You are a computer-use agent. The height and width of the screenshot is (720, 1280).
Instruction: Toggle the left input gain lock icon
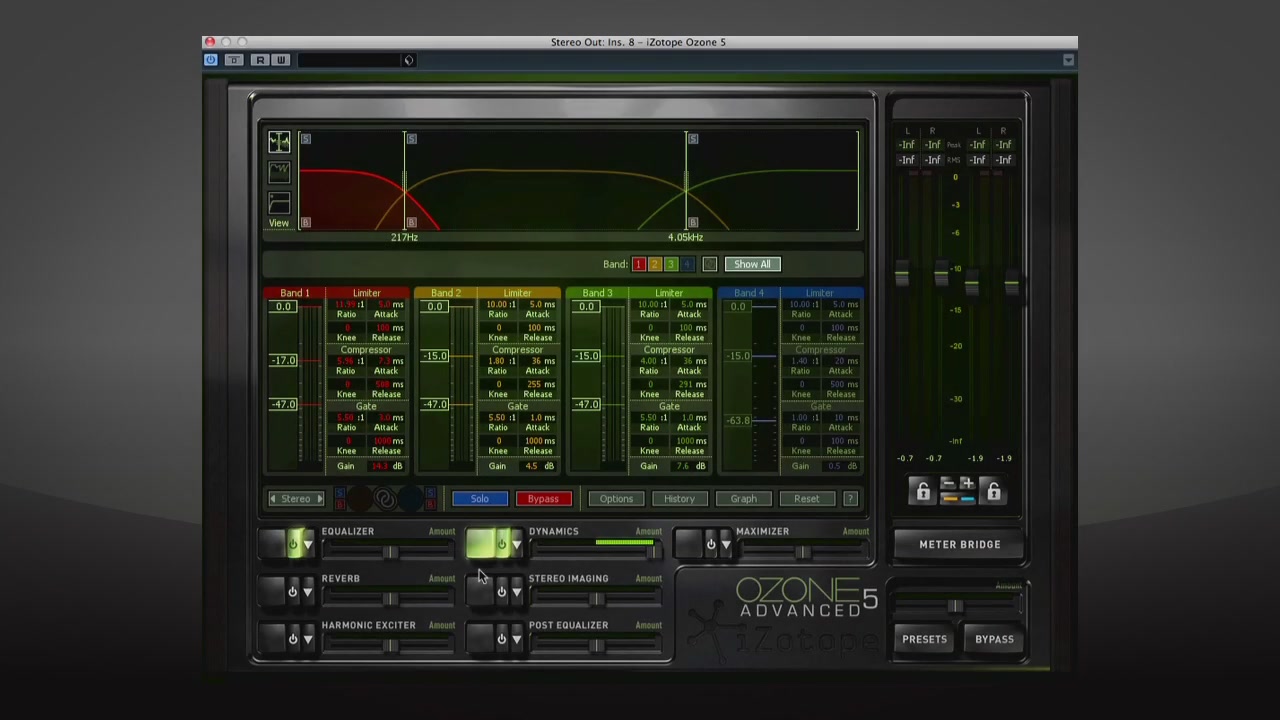pyautogui.click(x=922, y=491)
